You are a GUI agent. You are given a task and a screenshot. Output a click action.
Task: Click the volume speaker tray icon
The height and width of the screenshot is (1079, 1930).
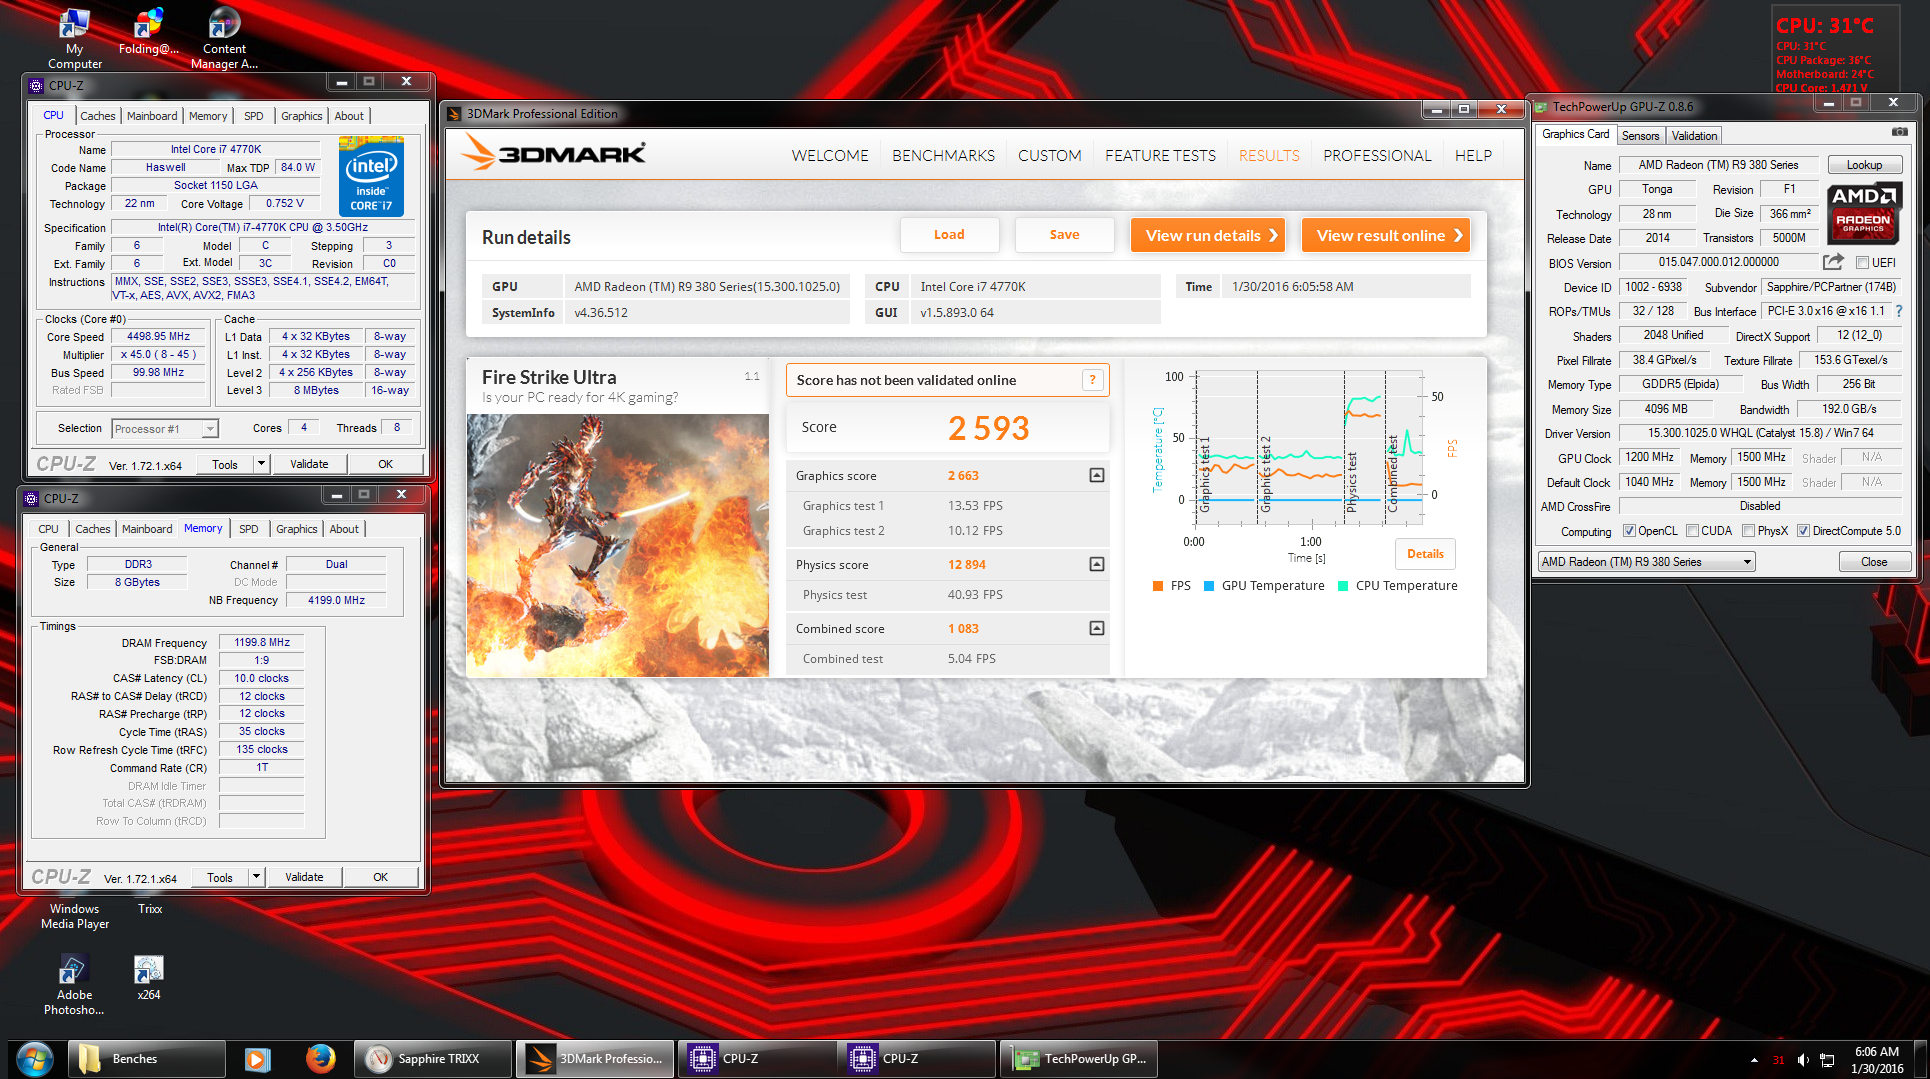click(x=1803, y=1060)
